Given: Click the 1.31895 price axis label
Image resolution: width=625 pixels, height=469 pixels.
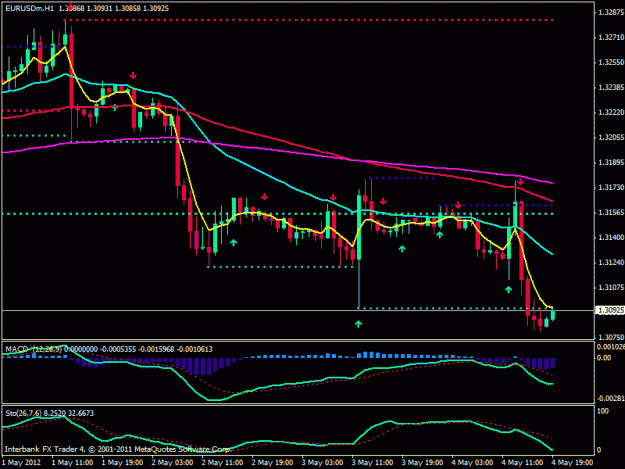Looking at the screenshot, I should (611, 162).
